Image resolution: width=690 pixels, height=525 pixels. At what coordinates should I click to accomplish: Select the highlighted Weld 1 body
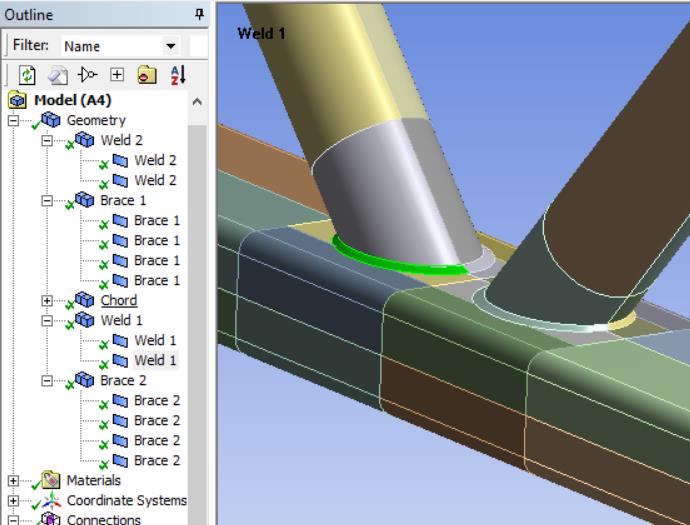(x=155, y=360)
